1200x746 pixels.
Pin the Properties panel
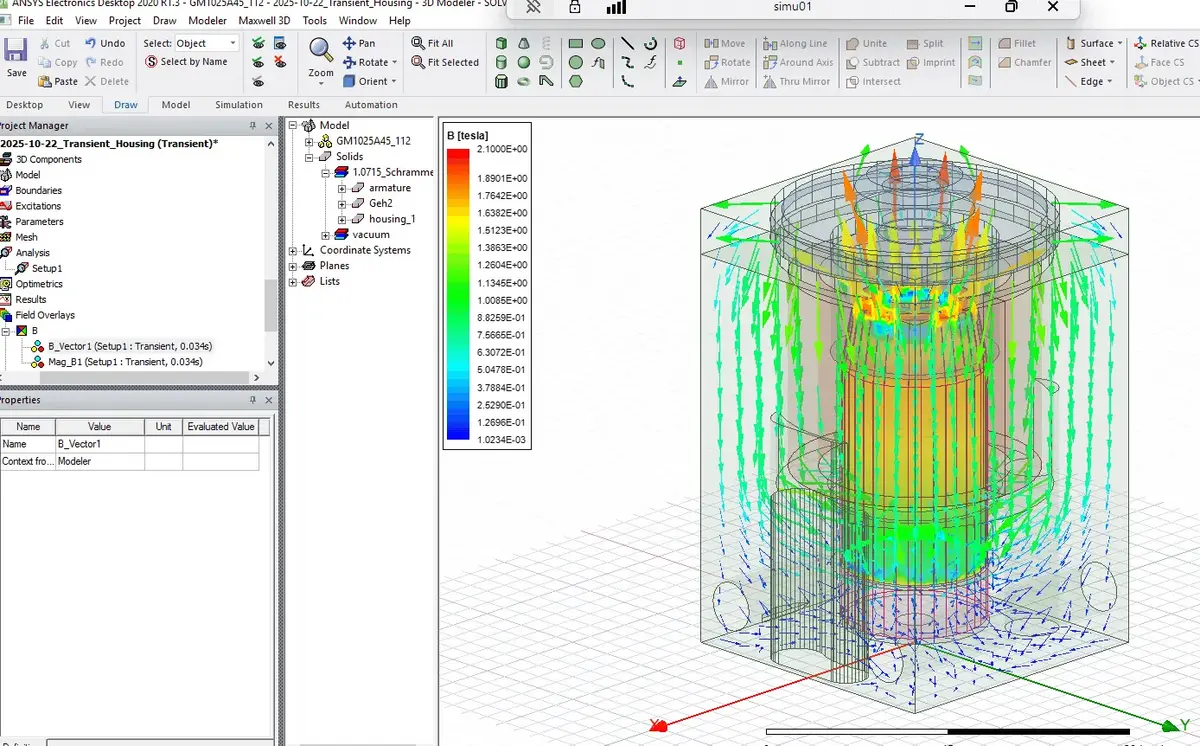point(252,400)
